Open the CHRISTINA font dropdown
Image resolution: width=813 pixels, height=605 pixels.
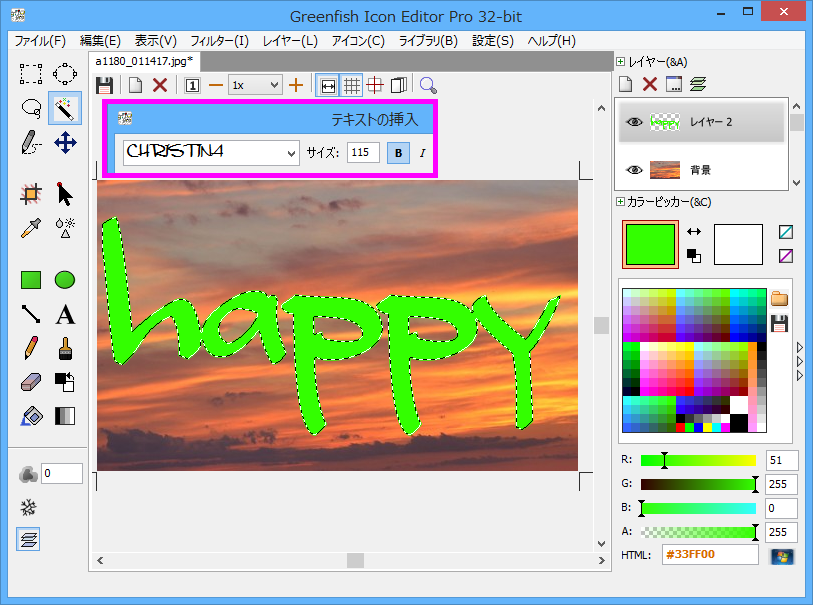click(292, 152)
